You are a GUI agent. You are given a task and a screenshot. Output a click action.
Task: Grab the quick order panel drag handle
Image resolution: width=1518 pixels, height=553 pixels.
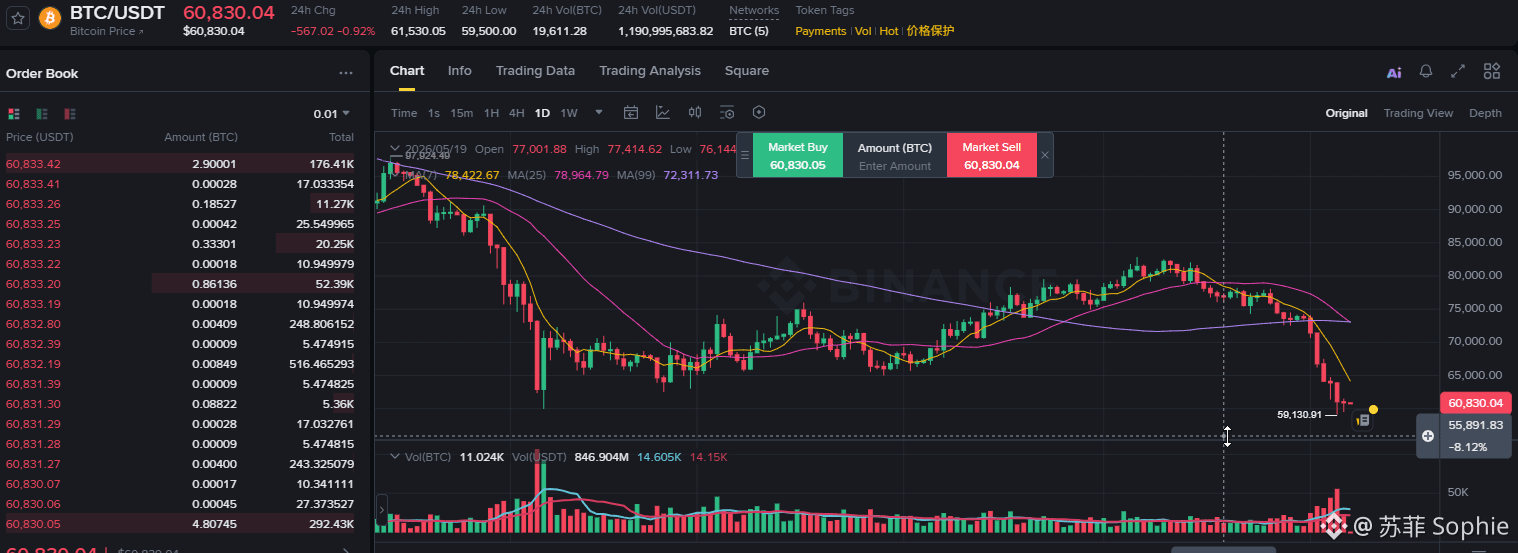[745, 155]
